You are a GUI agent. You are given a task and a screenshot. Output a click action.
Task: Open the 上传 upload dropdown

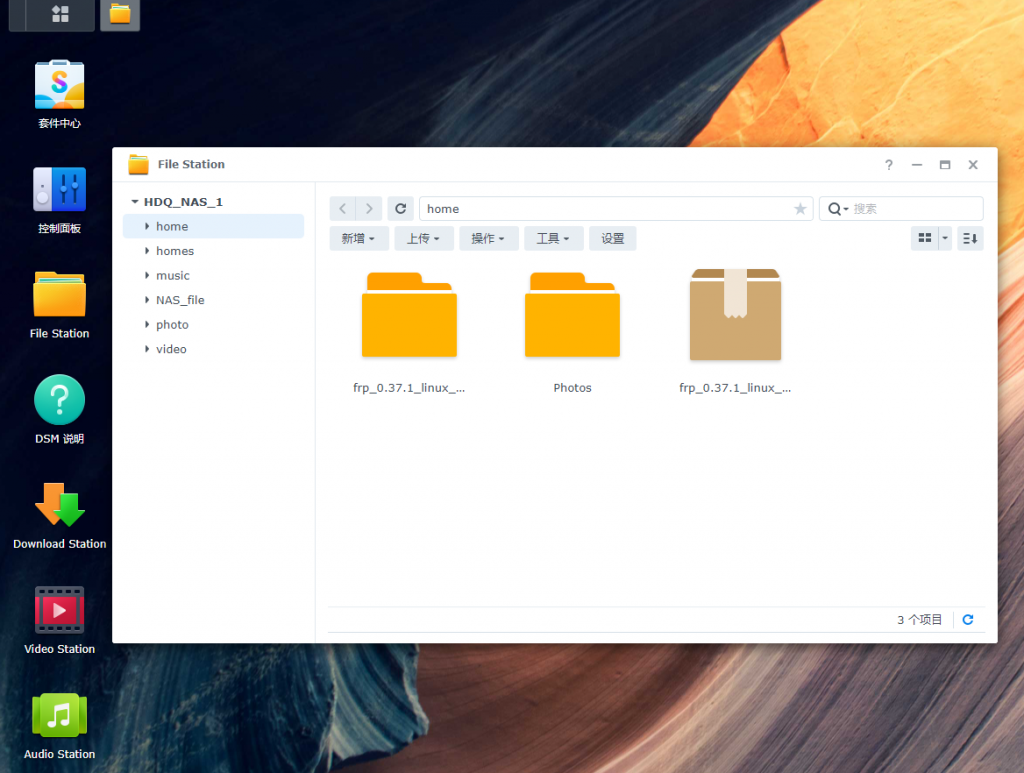[x=424, y=238]
